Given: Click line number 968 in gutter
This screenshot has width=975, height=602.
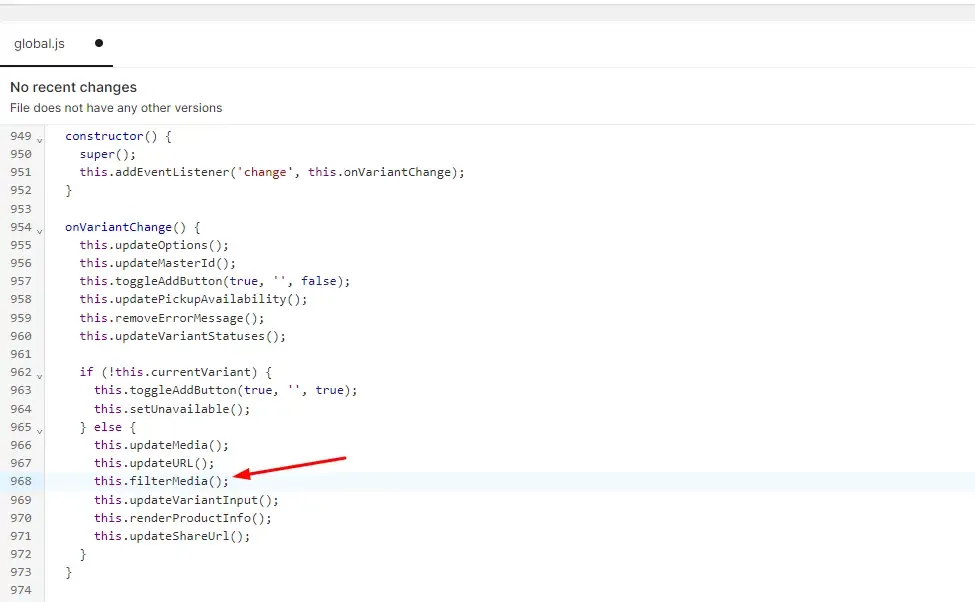Looking at the screenshot, I should click(21, 481).
